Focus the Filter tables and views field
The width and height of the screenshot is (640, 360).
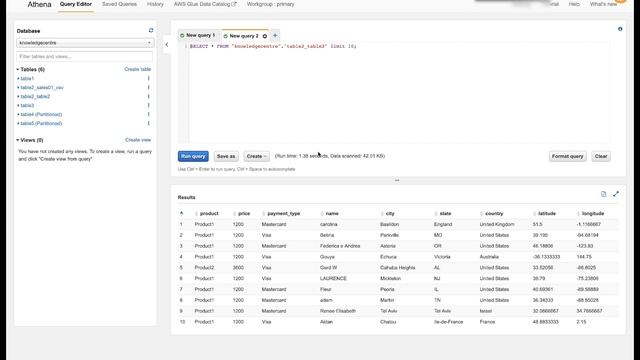coord(85,57)
